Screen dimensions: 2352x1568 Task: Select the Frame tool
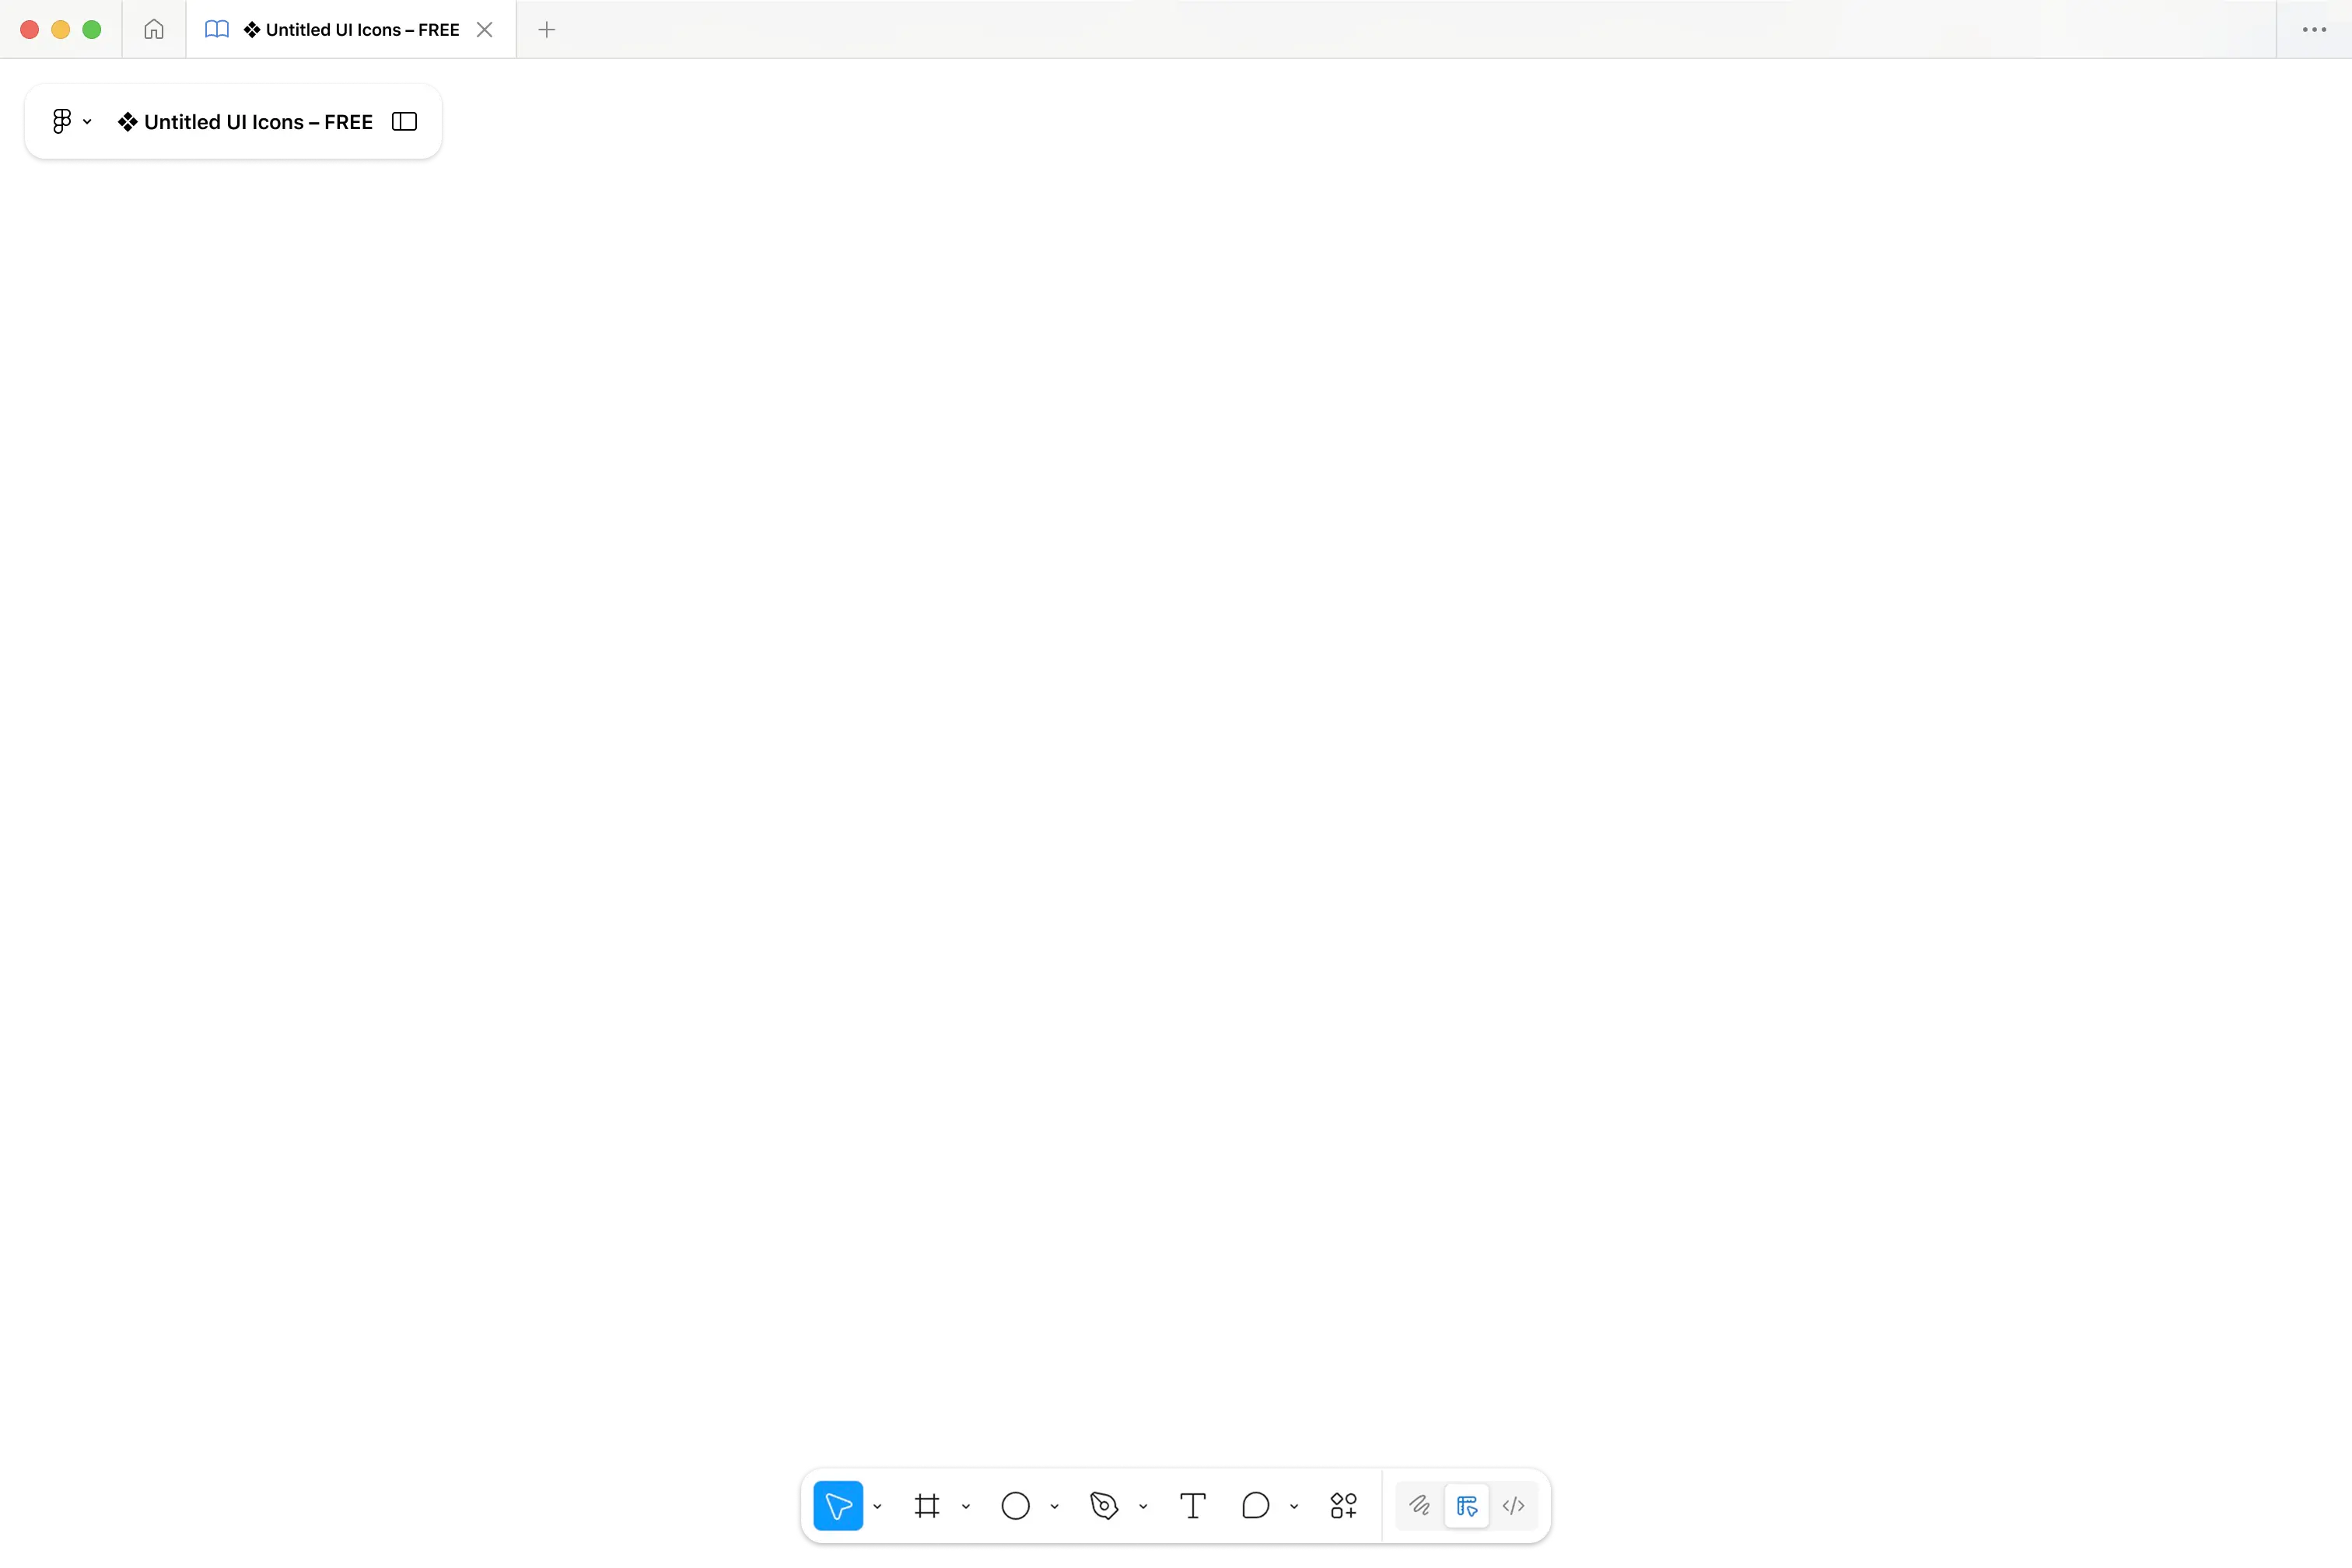coord(927,1505)
